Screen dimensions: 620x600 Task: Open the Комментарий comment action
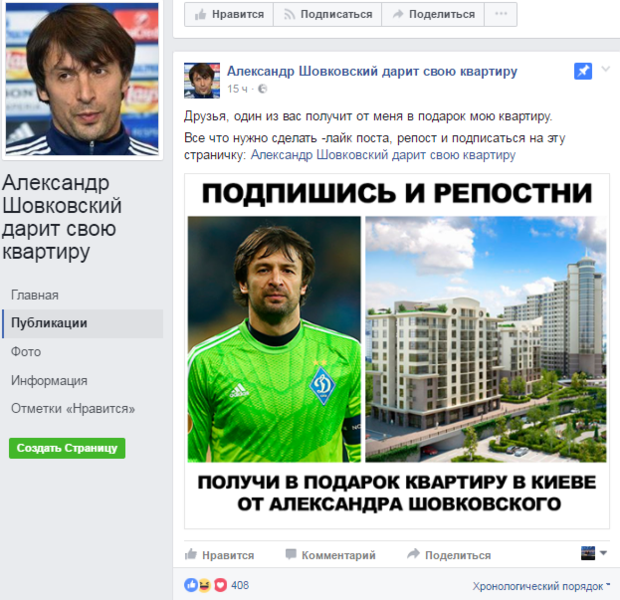pyautogui.click(x=331, y=555)
